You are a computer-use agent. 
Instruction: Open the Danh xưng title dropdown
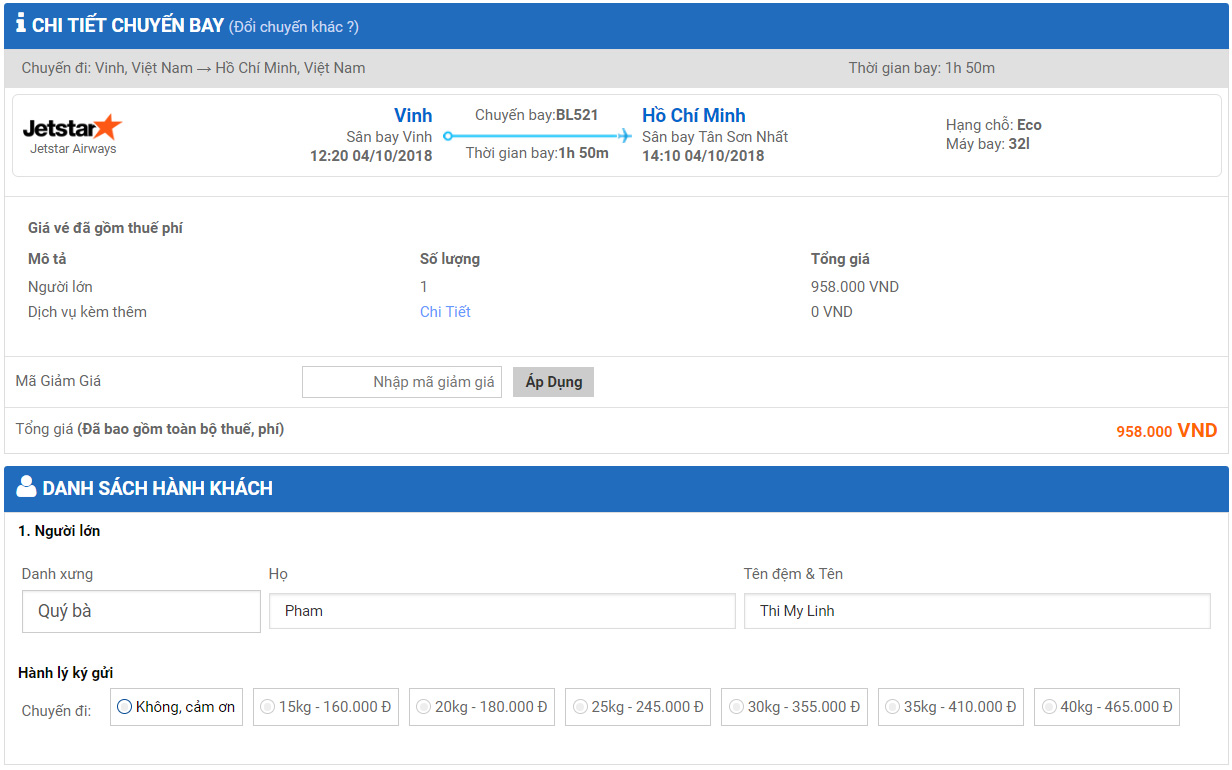[141, 611]
